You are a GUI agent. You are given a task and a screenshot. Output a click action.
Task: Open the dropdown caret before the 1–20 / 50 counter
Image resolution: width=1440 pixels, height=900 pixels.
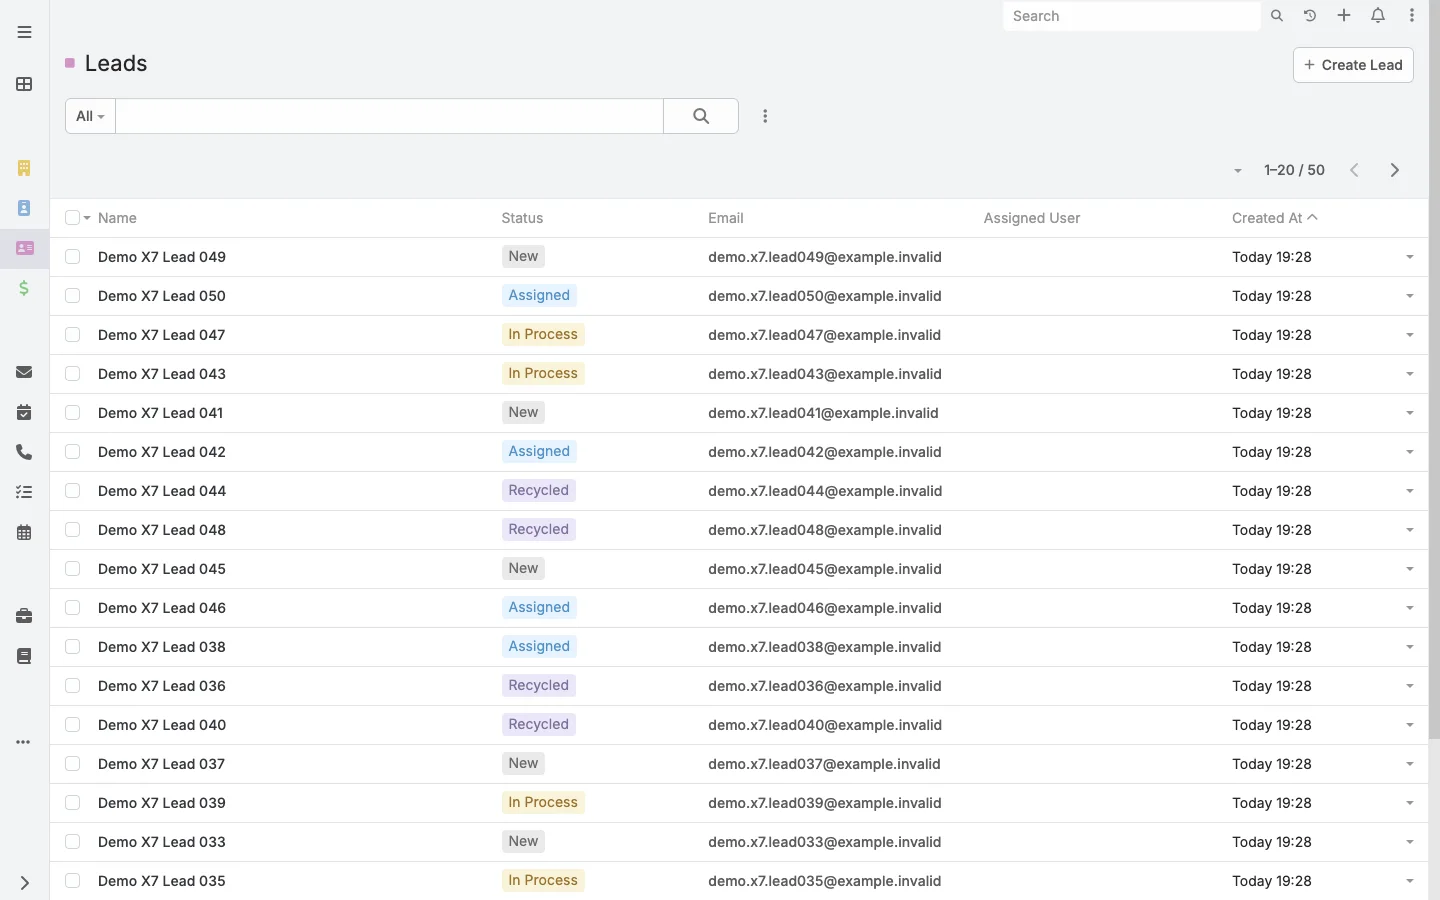[1238, 171]
